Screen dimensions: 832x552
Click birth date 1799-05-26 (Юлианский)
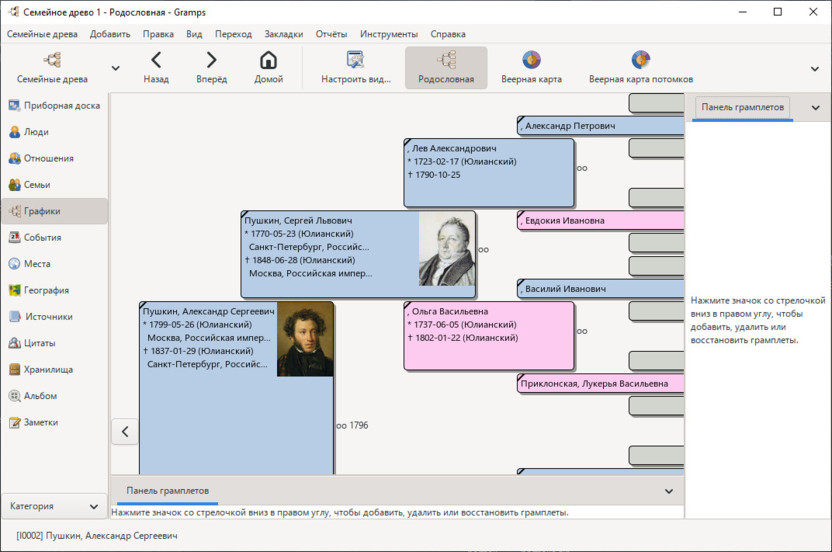pyautogui.click(x=200, y=324)
